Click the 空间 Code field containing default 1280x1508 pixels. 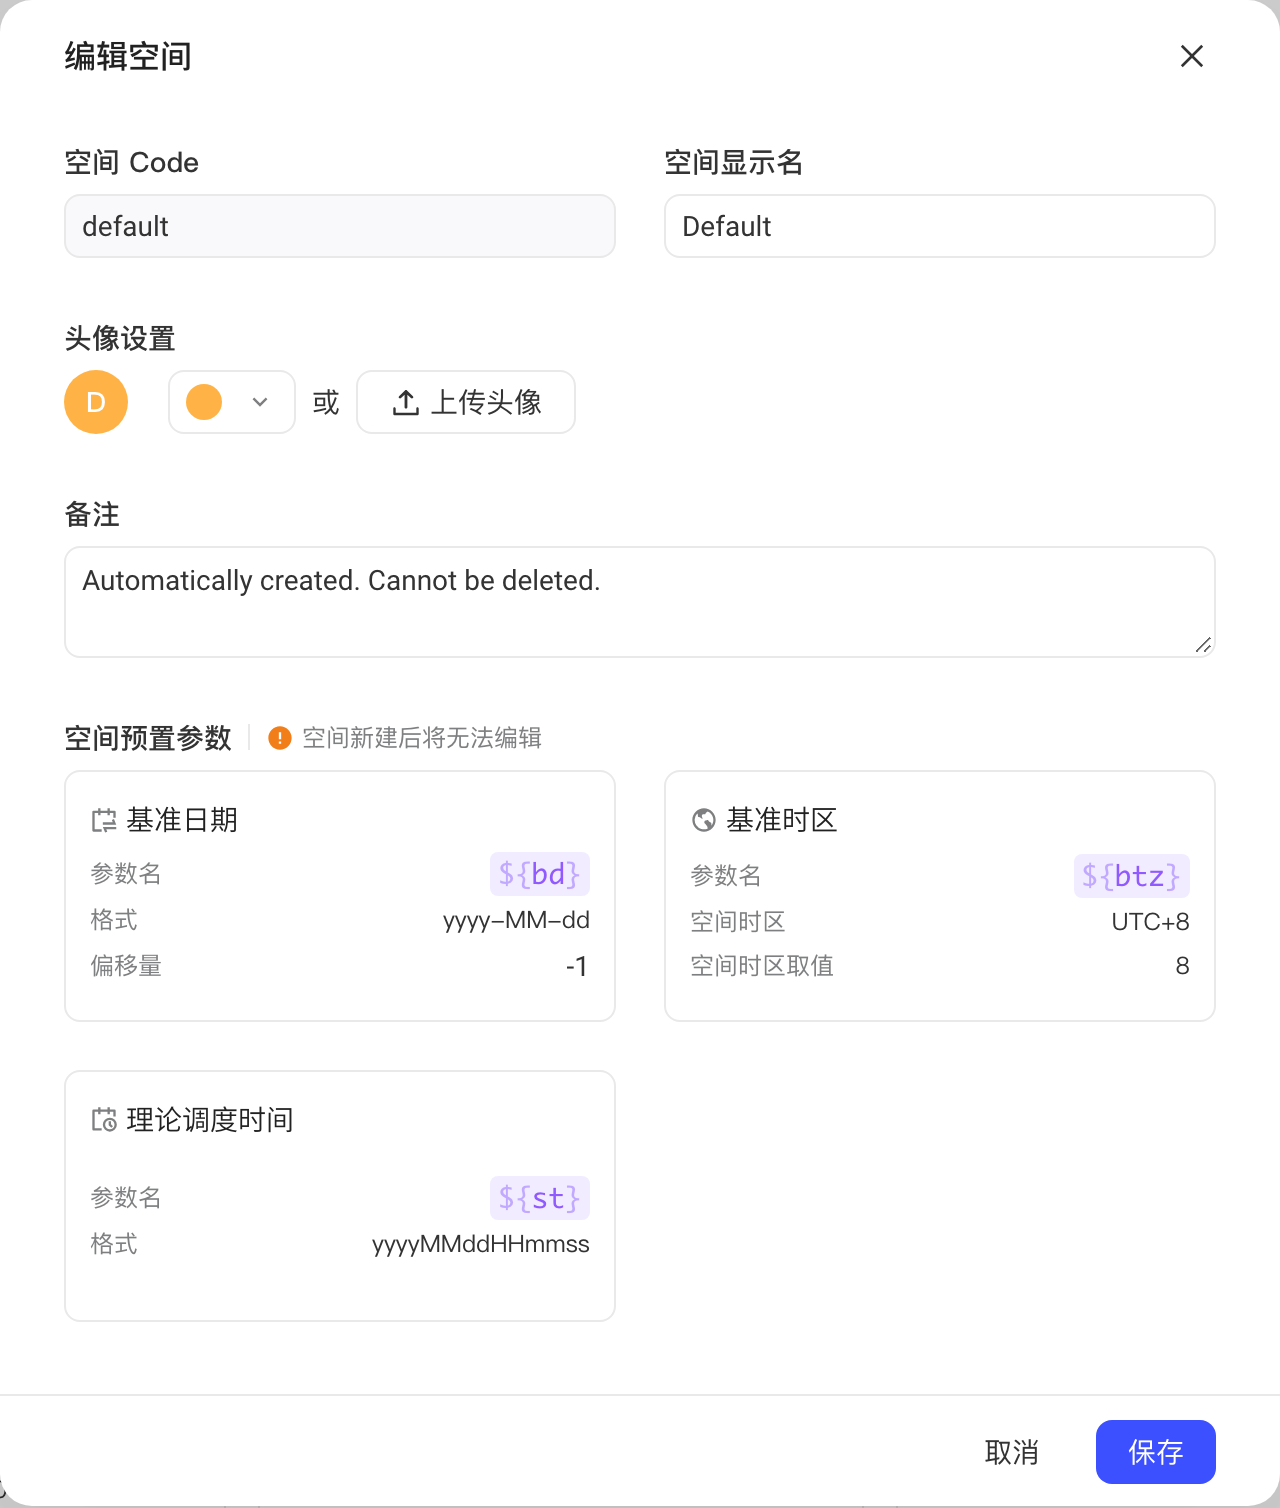click(x=340, y=226)
